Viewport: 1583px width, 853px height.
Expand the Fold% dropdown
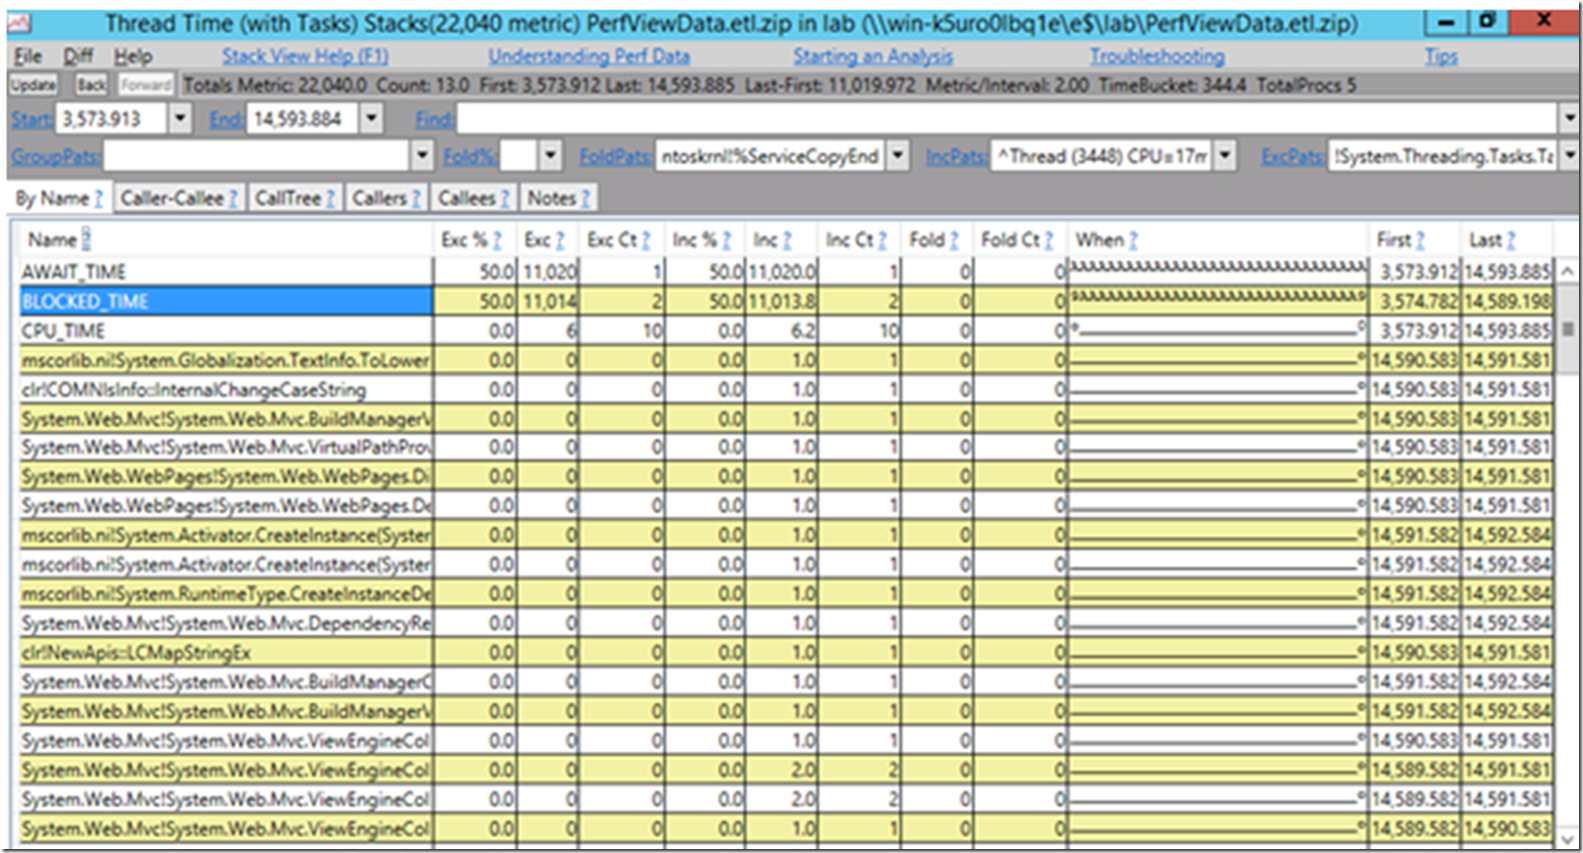pyautogui.click(x=550, y=156)
